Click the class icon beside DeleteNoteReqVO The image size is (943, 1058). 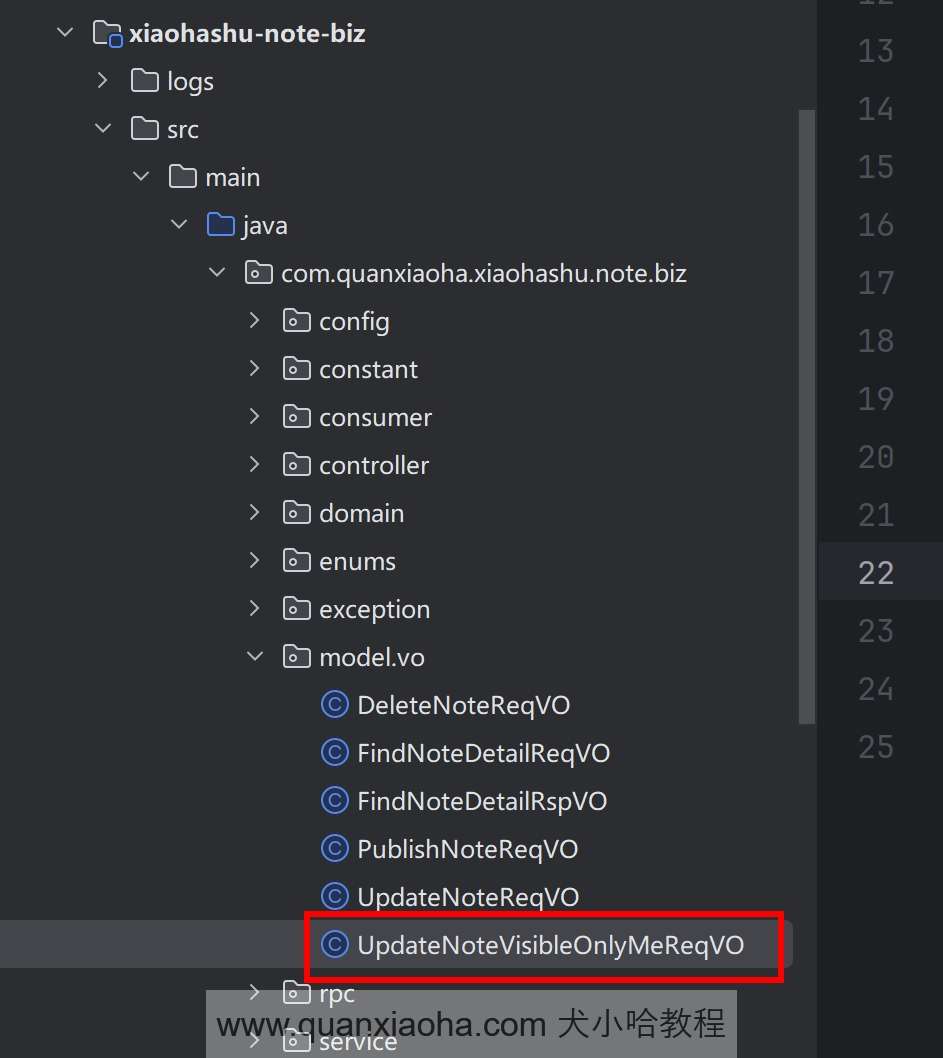(x=334, y=705)
